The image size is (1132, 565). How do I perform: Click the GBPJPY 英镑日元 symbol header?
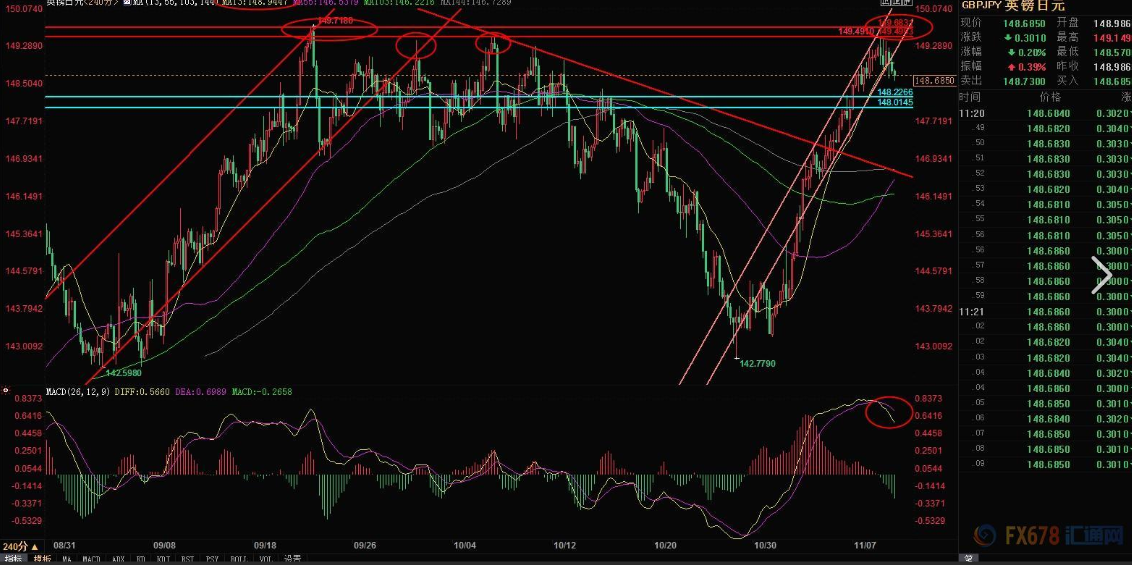[x=1016, y=5]
